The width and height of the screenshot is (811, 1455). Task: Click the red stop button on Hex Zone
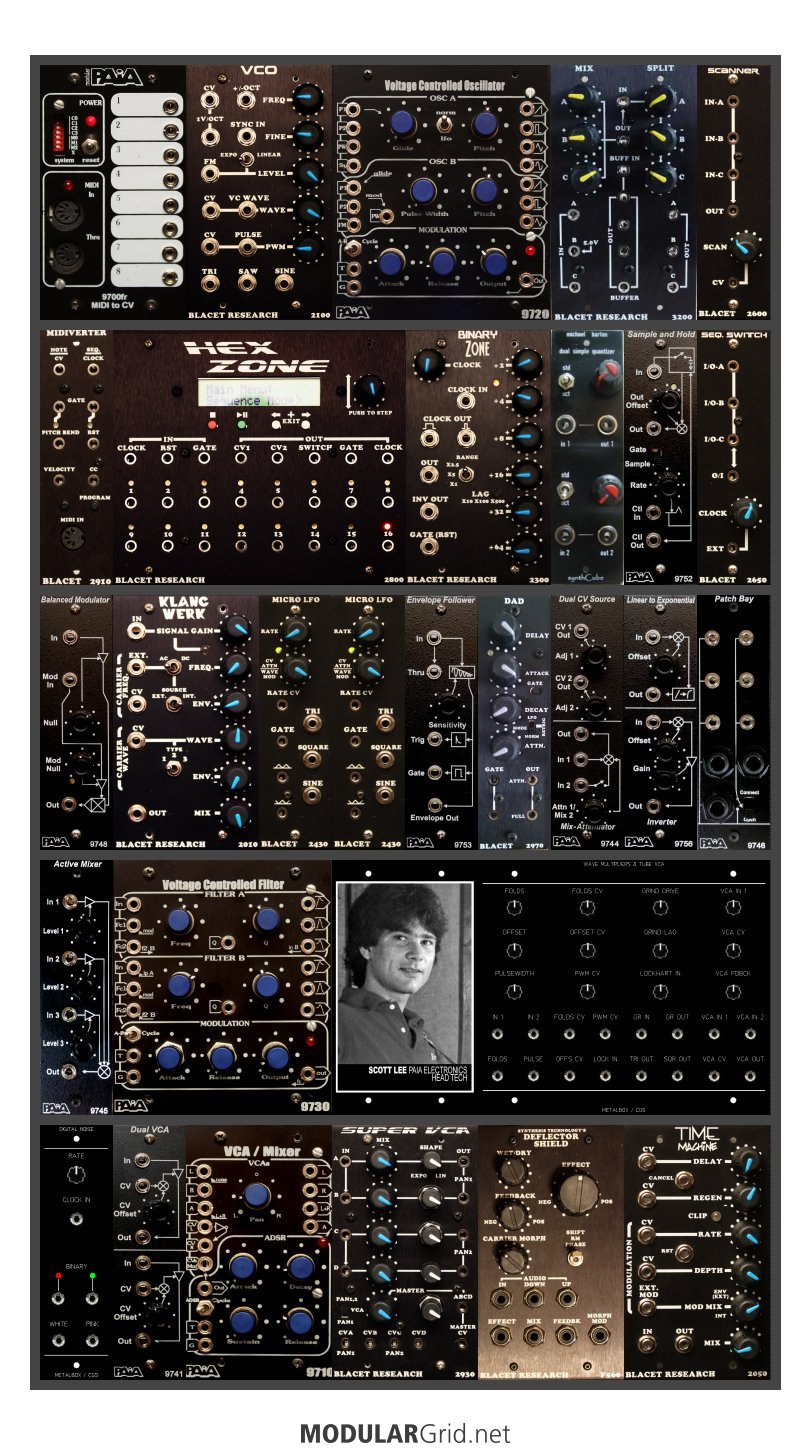point(213,424)
